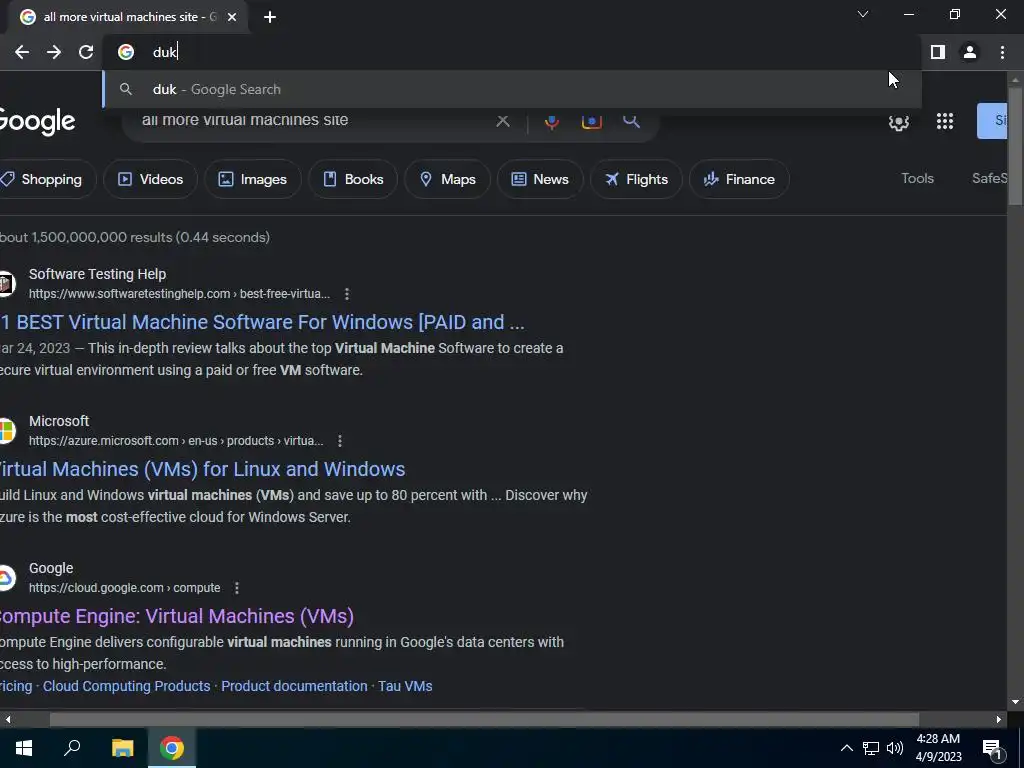Open more options for Microsoft result

pos(340,441)
